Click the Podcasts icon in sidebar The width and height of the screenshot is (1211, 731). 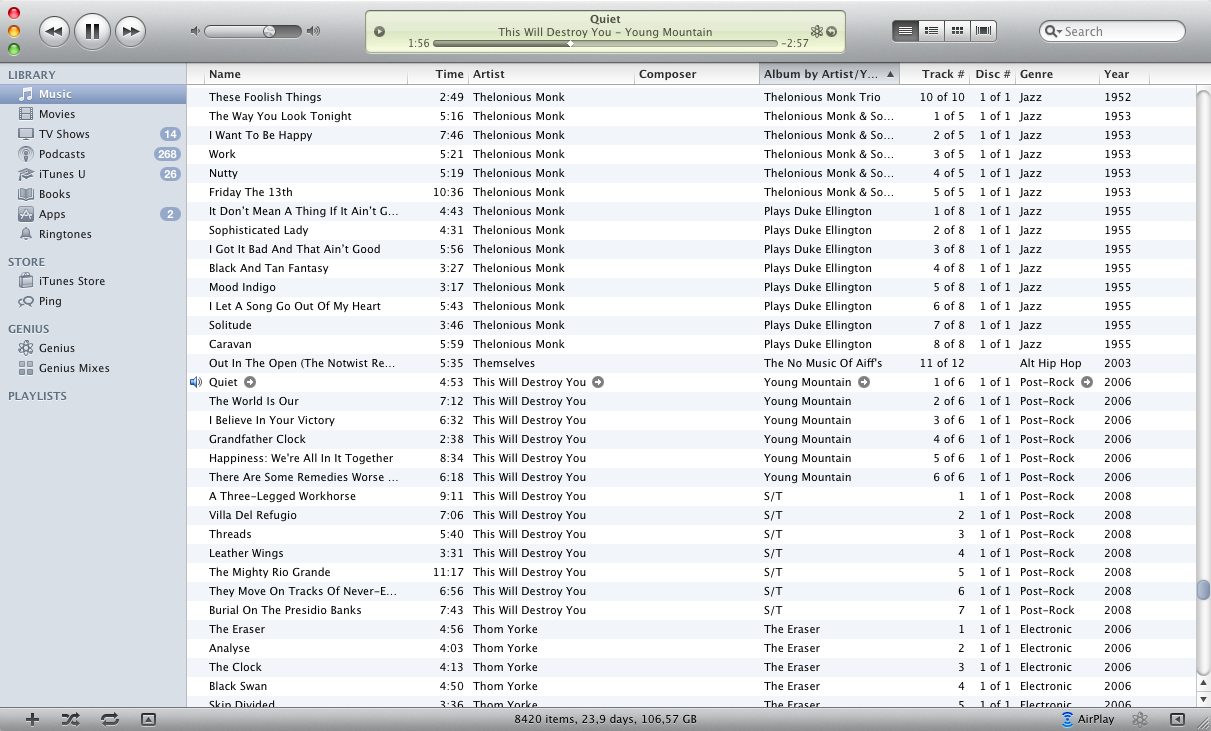pyautogui.click(x=26, y=154)
